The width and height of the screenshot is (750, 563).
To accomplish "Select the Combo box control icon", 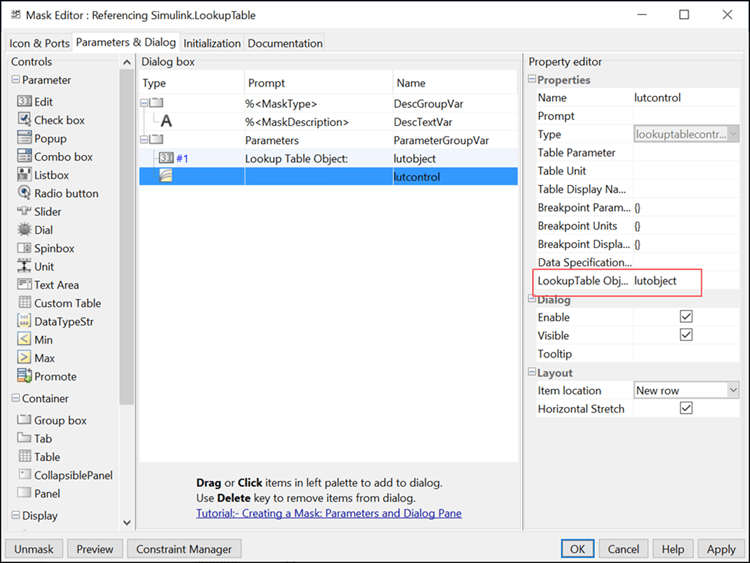I will (24, 156).
